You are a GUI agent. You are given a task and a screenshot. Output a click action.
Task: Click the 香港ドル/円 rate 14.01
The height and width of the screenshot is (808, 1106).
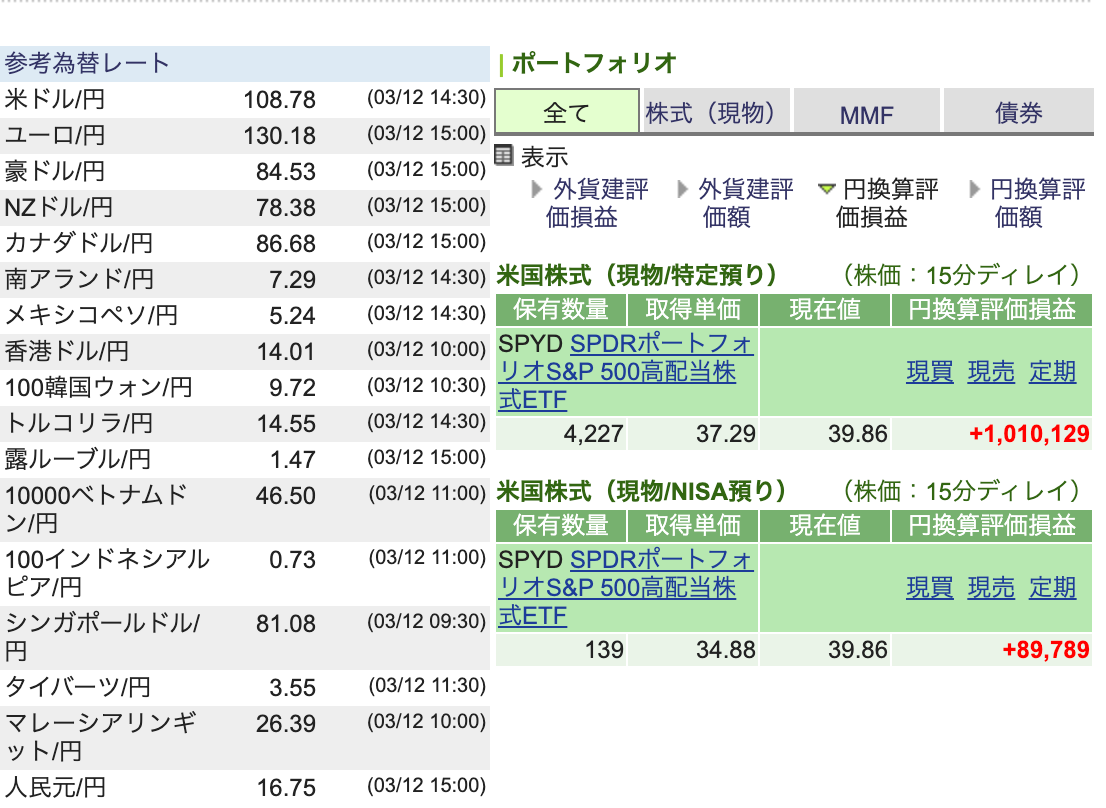pos(286,351)
